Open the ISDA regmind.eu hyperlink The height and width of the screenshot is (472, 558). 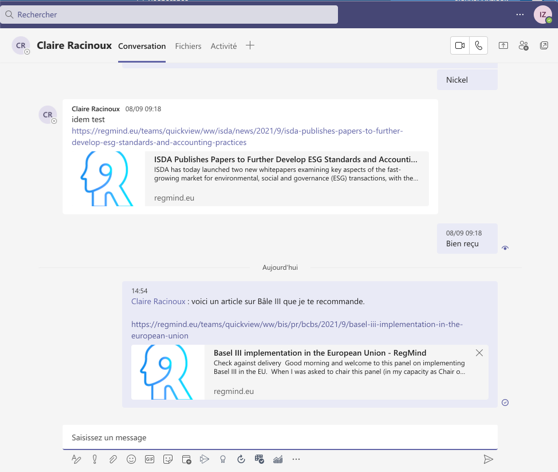click(237, 136)
